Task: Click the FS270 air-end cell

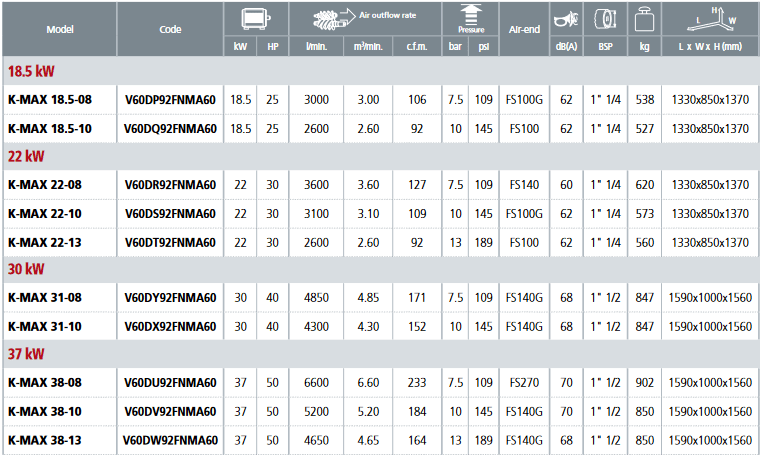Action: [x=524, y=383]
